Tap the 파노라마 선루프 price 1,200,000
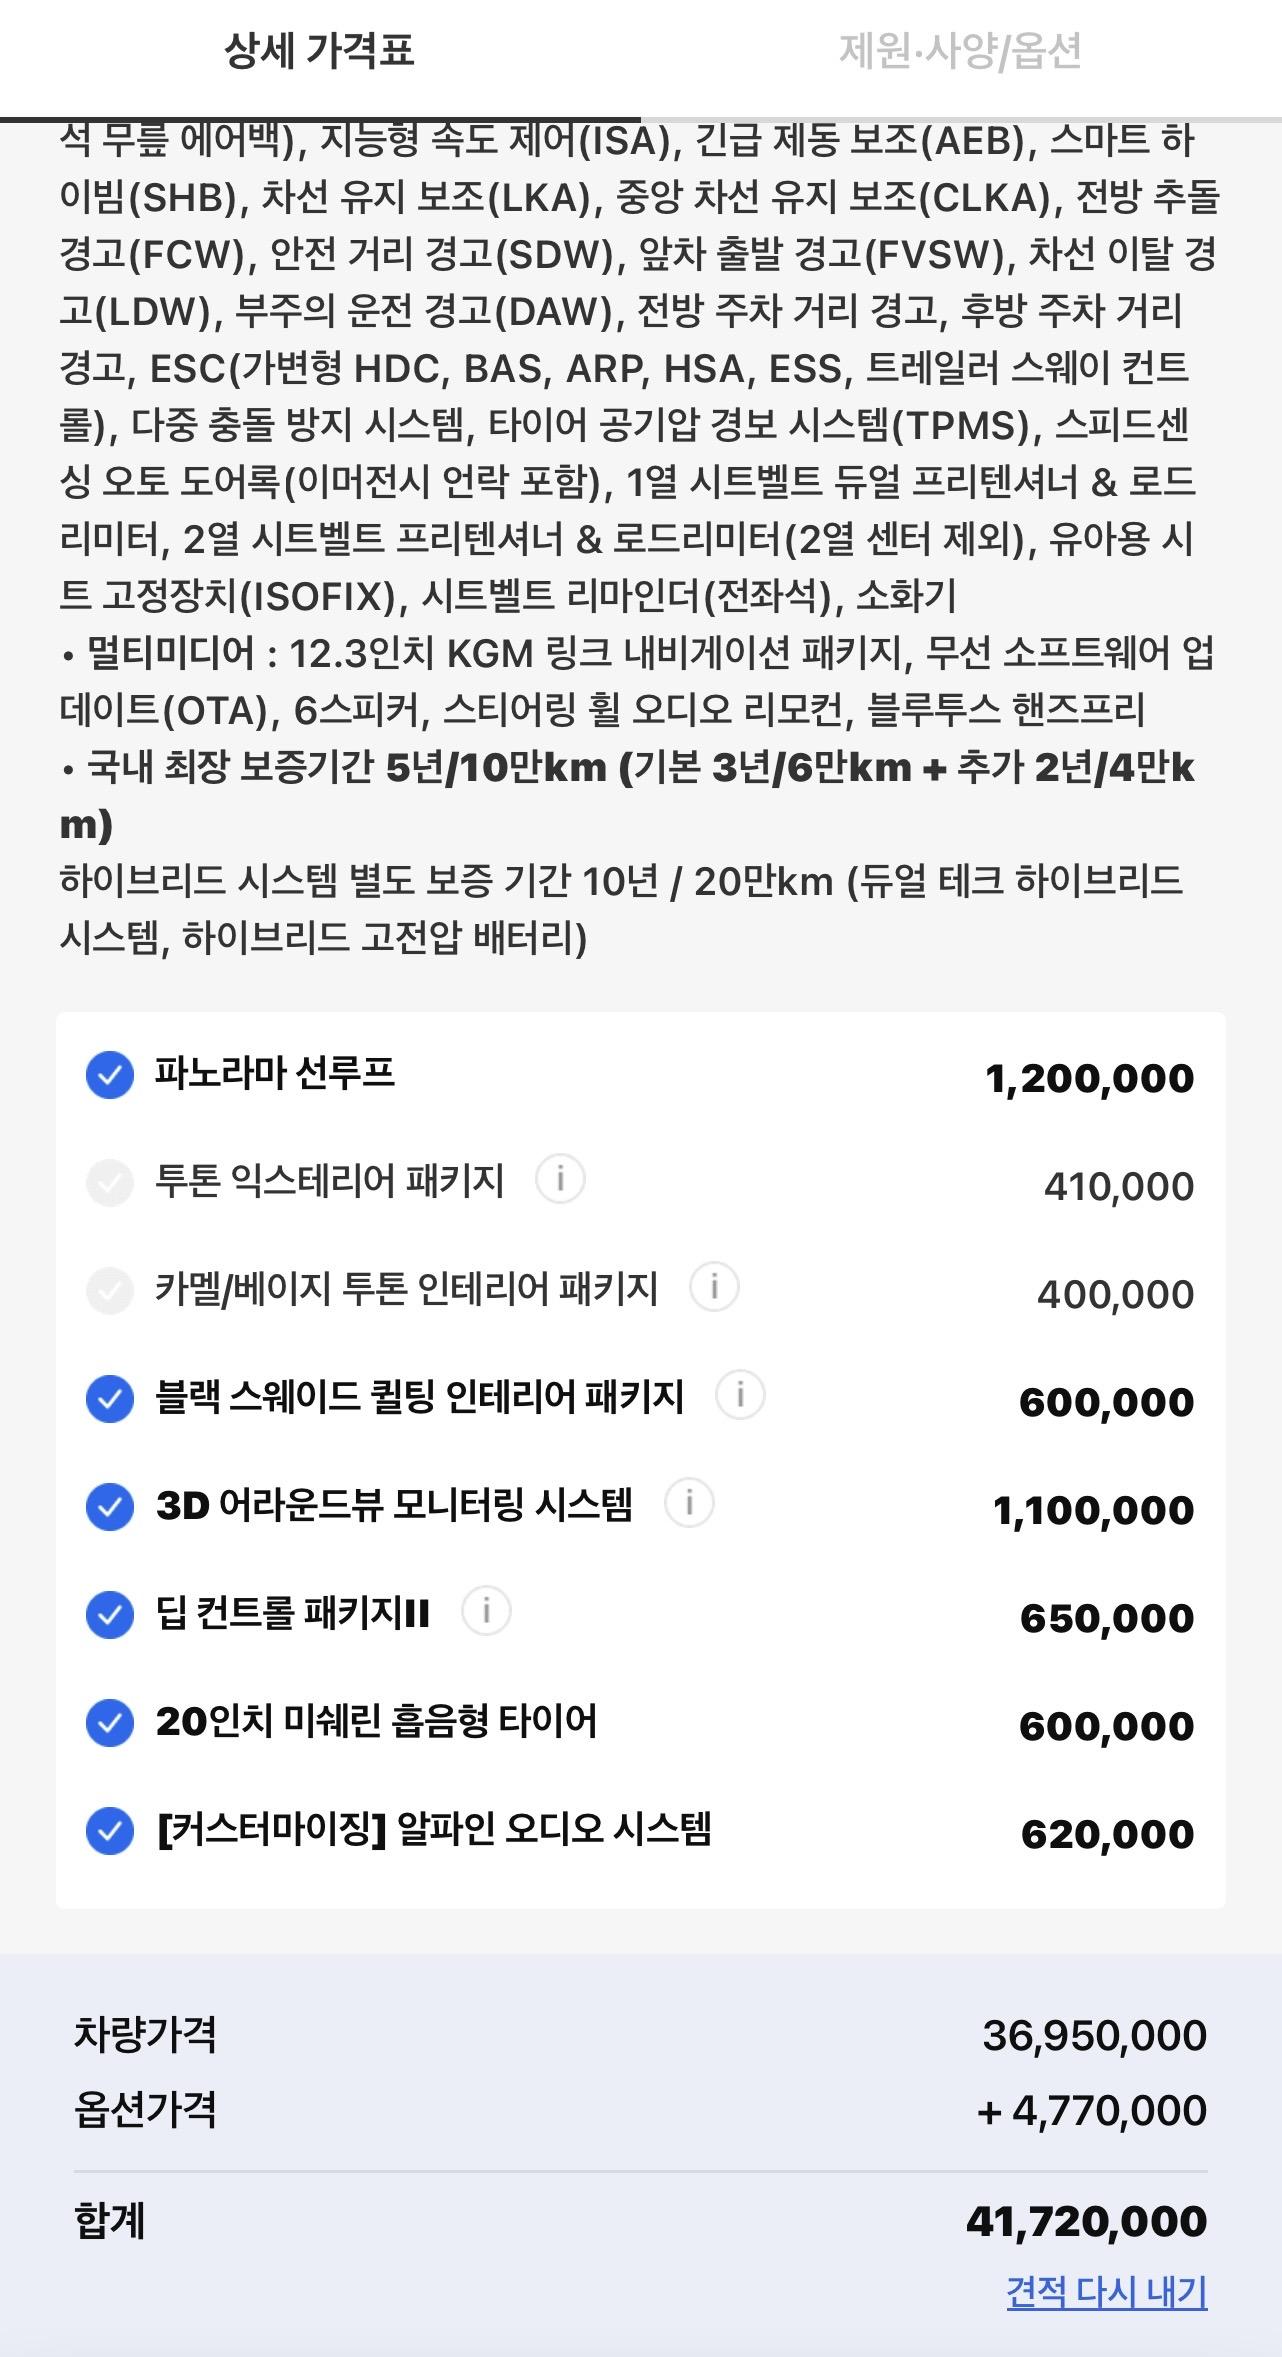This screenshot has width=1282, height=2357. [1090, 1078]
